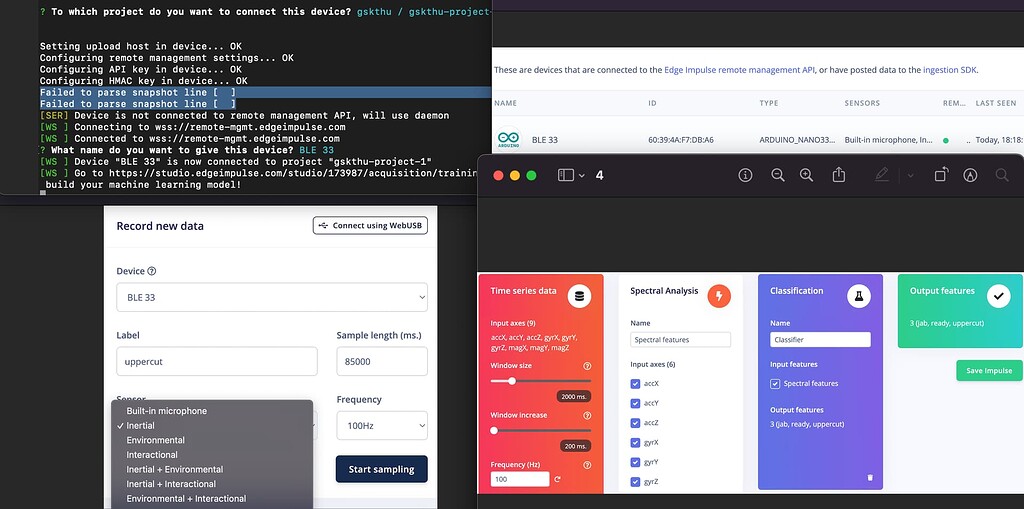The width and height of the screenshot is (1024, 509).
Task: Expand the markup options chevron in Preview
Action: [910, 176]
